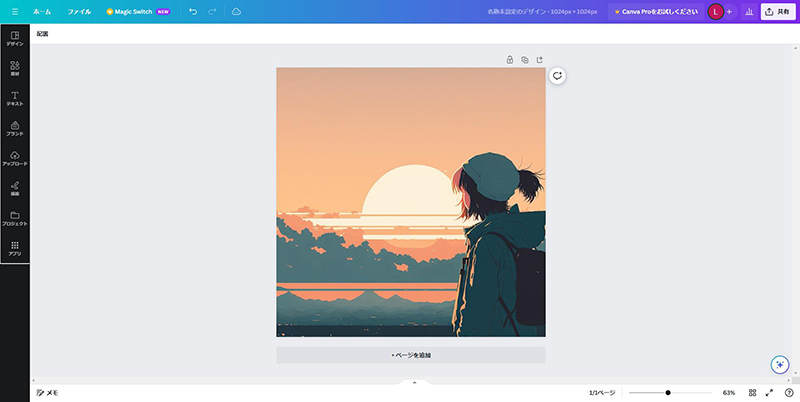
Task: Open the 素材 elements panel
Action: 15,69
